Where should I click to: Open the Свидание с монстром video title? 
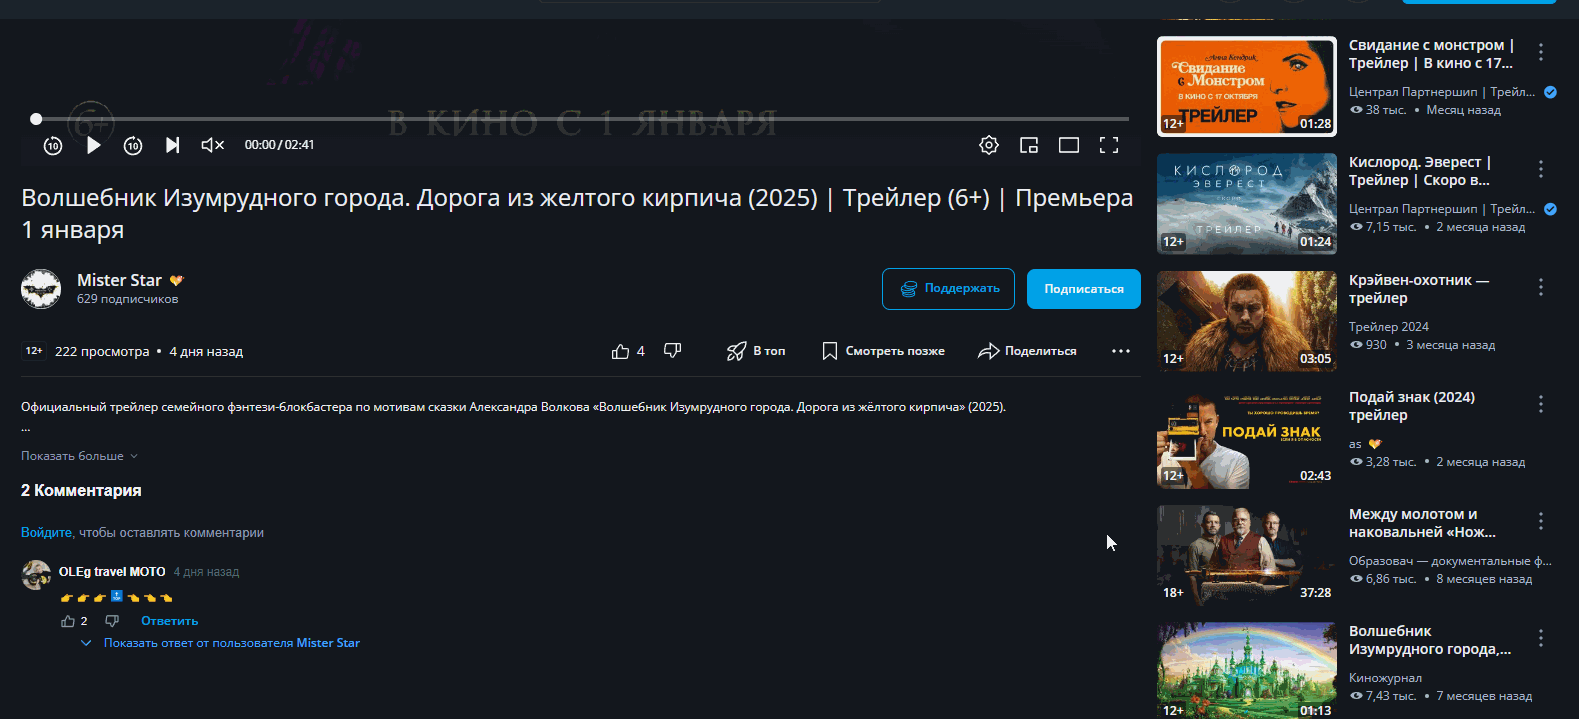[1431, 54]
